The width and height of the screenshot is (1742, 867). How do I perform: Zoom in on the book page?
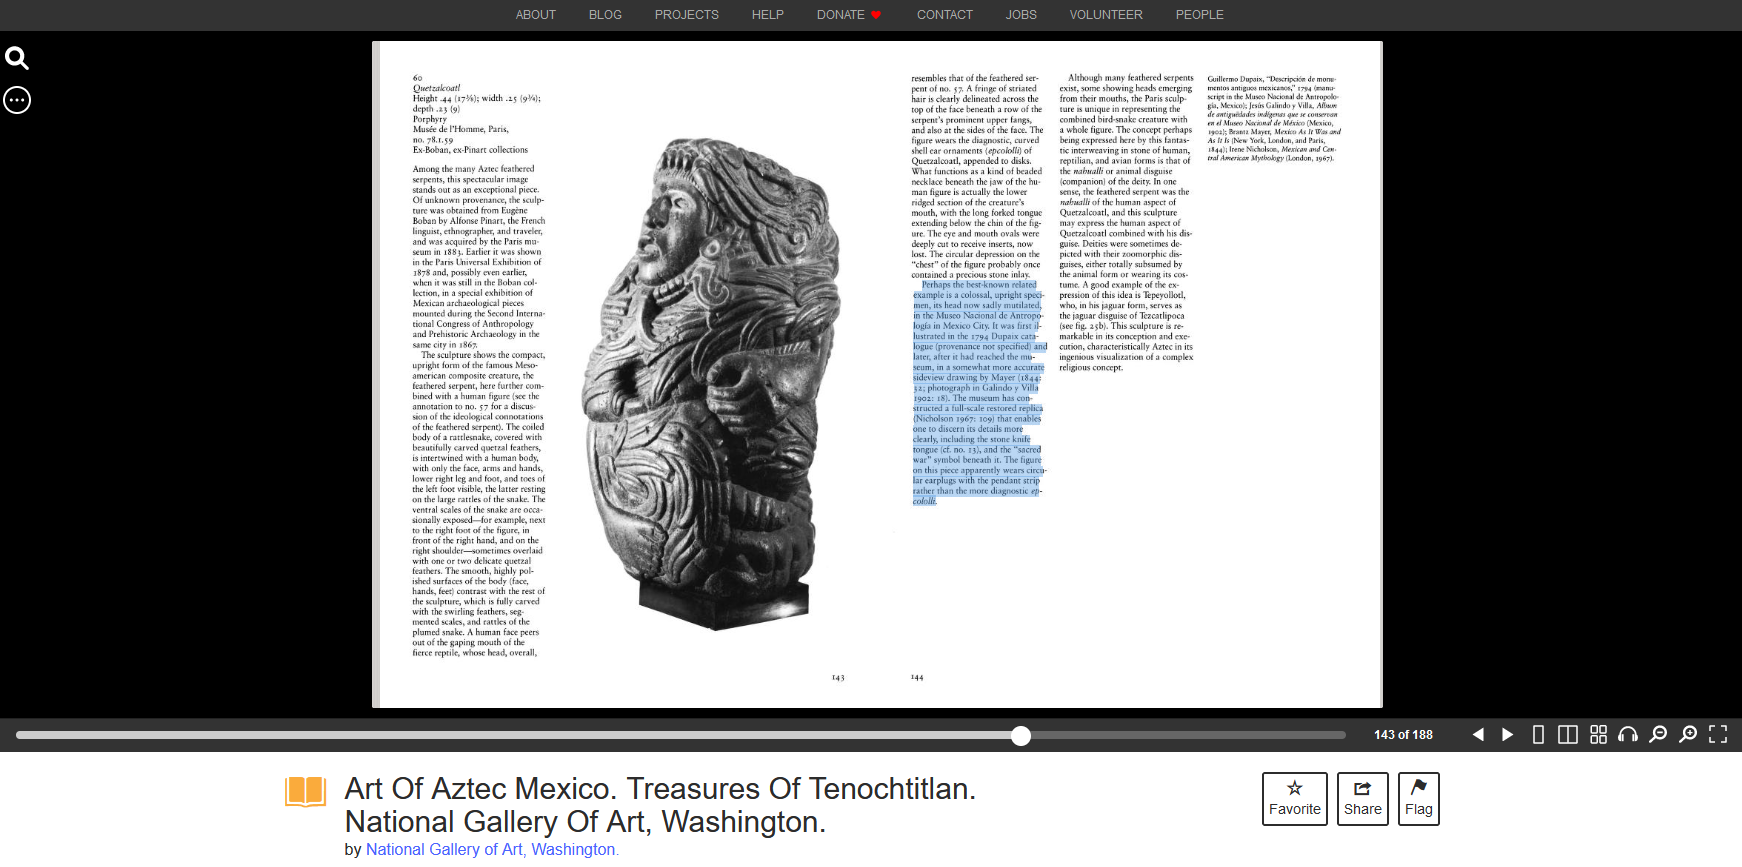tap(1688, 735)
